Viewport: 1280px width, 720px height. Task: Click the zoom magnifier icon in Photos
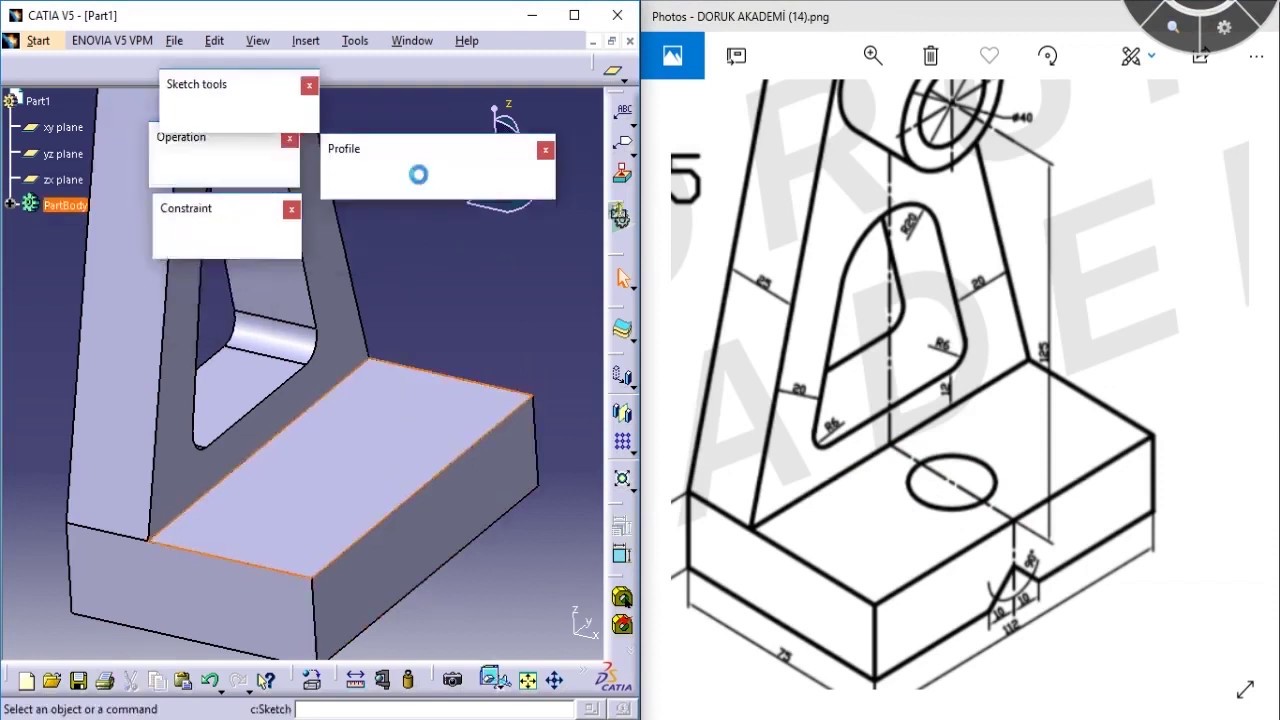click(x=872, y=56)
